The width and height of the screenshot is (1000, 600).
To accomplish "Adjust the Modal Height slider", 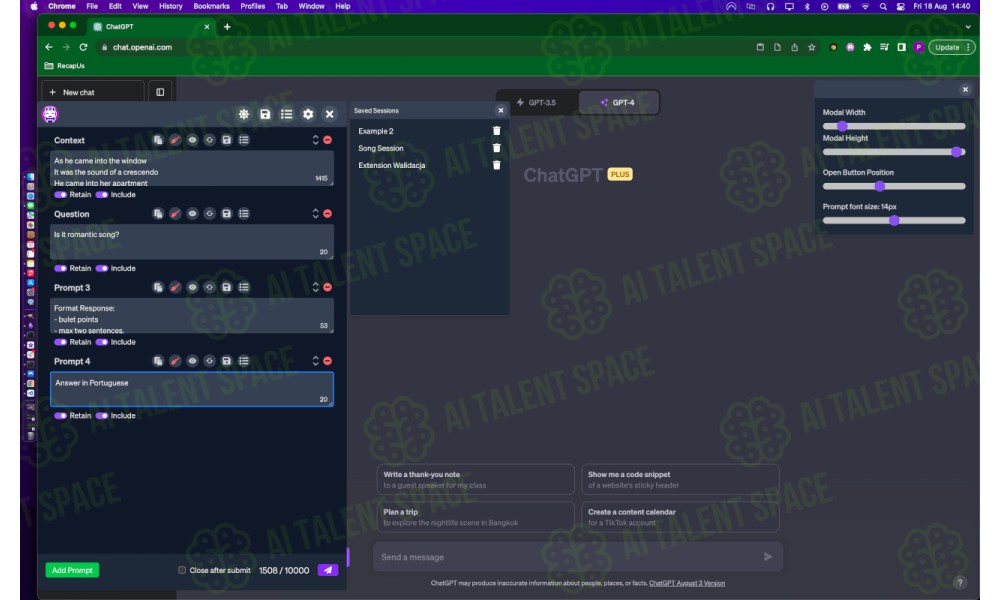I will (x=894, y=152).
